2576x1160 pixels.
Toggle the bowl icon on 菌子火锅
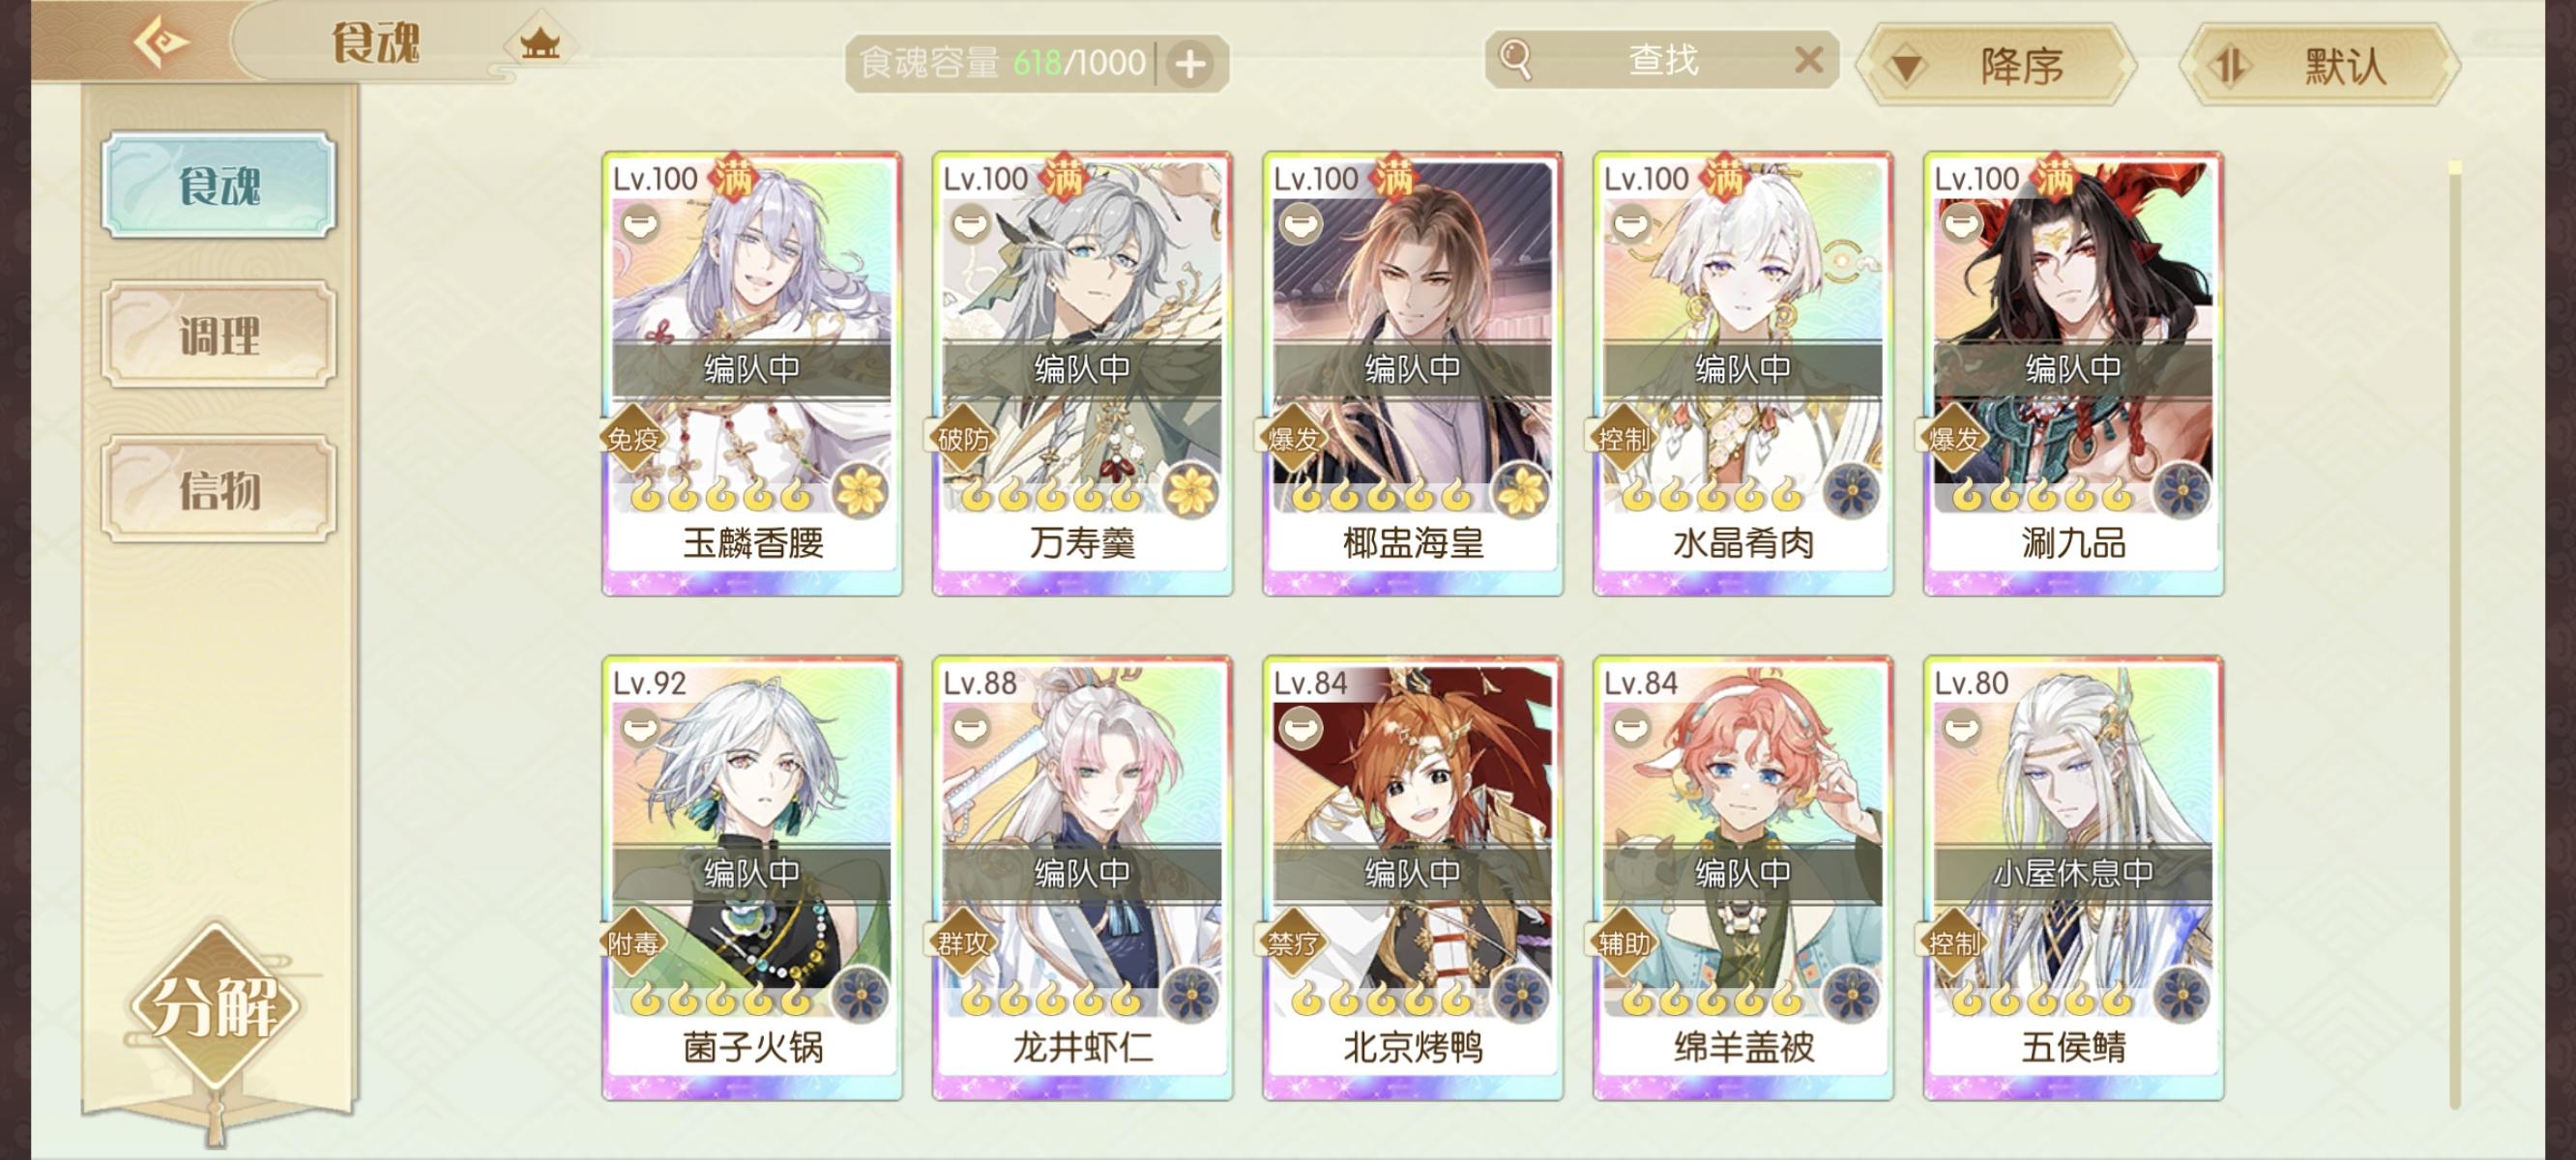point(640,728)
